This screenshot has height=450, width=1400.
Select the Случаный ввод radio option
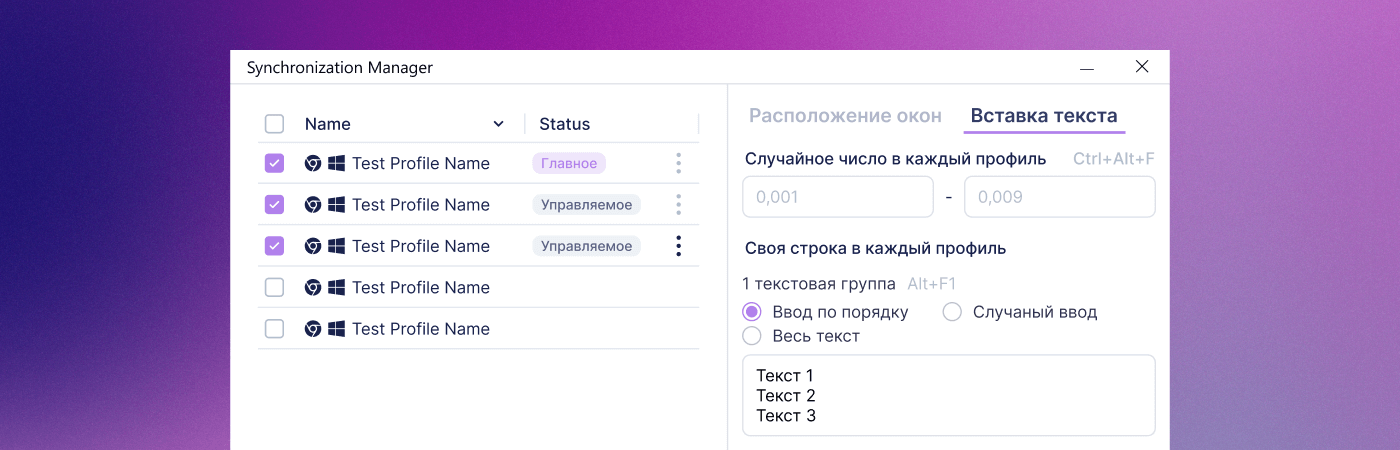952,312
